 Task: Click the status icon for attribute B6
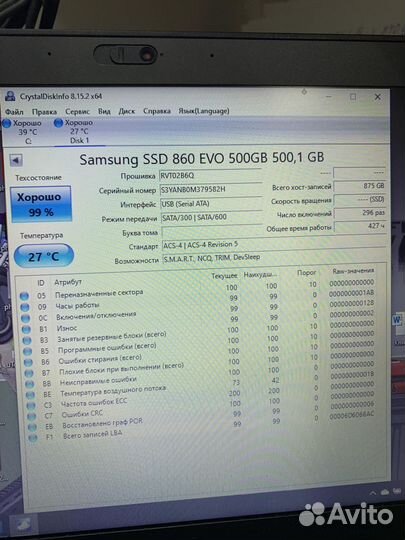(28, 362)
